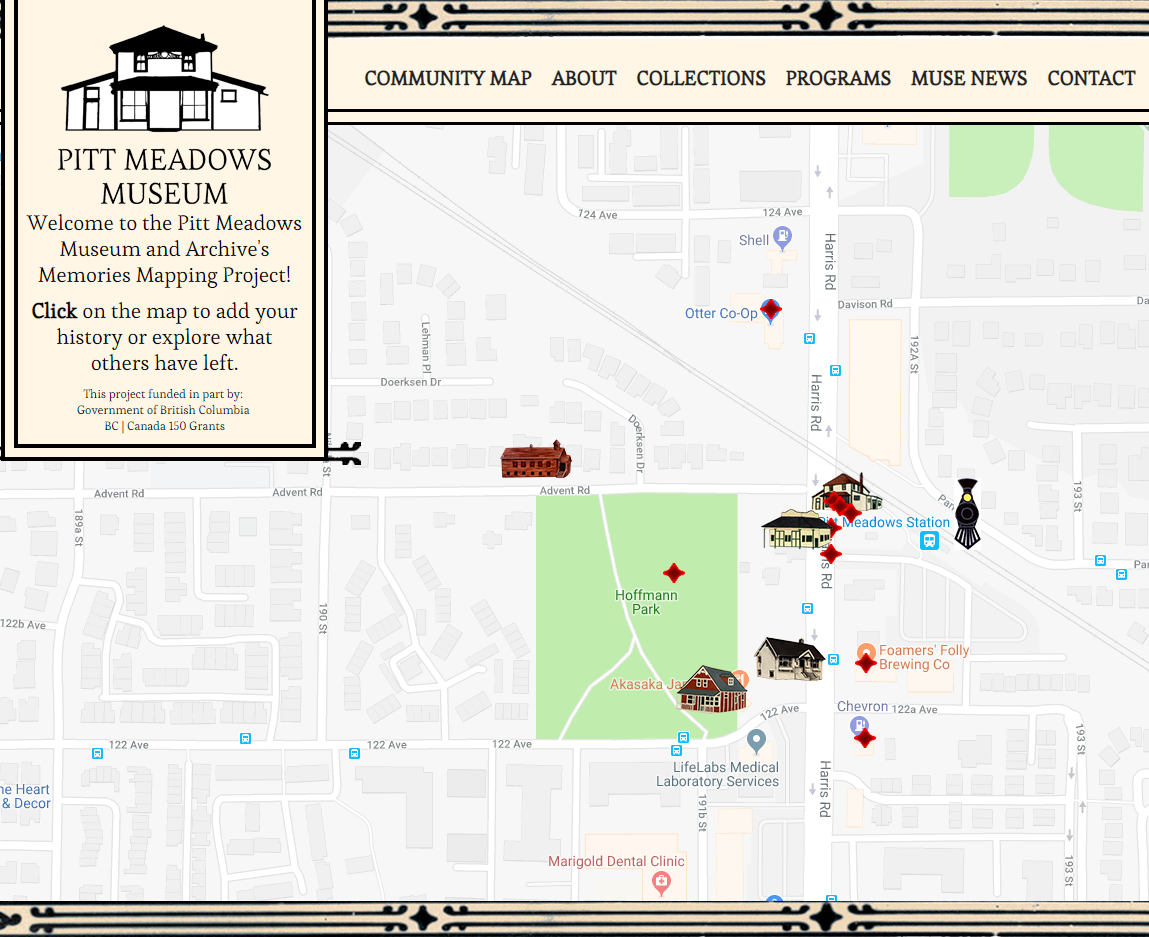Click the lowest red diamond along Harris Rd near the station

pyautogui.click(x=831, y=553)
